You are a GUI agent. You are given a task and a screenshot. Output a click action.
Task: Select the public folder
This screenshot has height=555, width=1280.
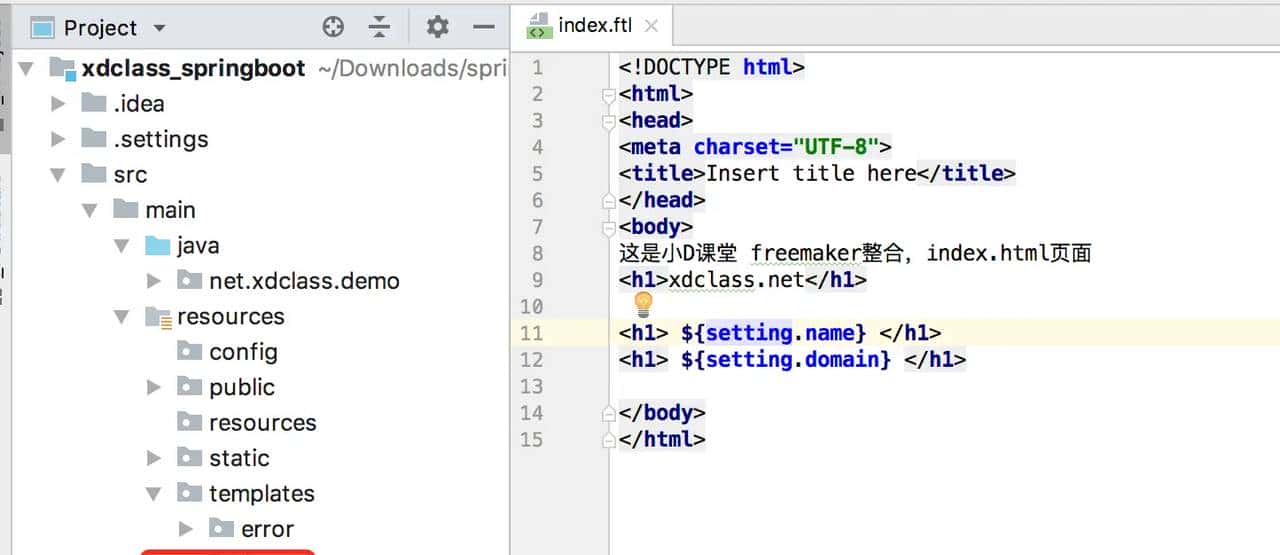242,387
